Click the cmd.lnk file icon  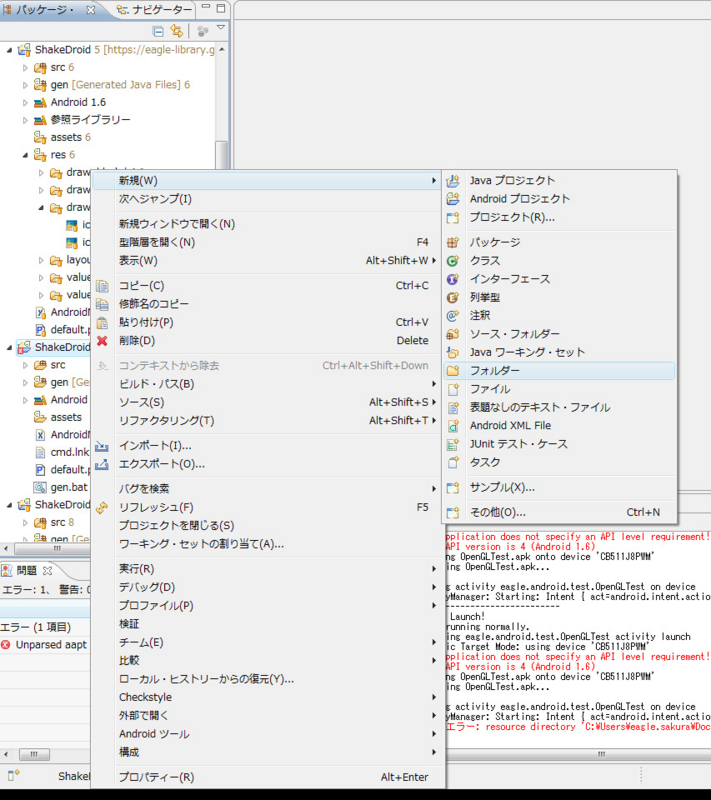tap(40, 453)
